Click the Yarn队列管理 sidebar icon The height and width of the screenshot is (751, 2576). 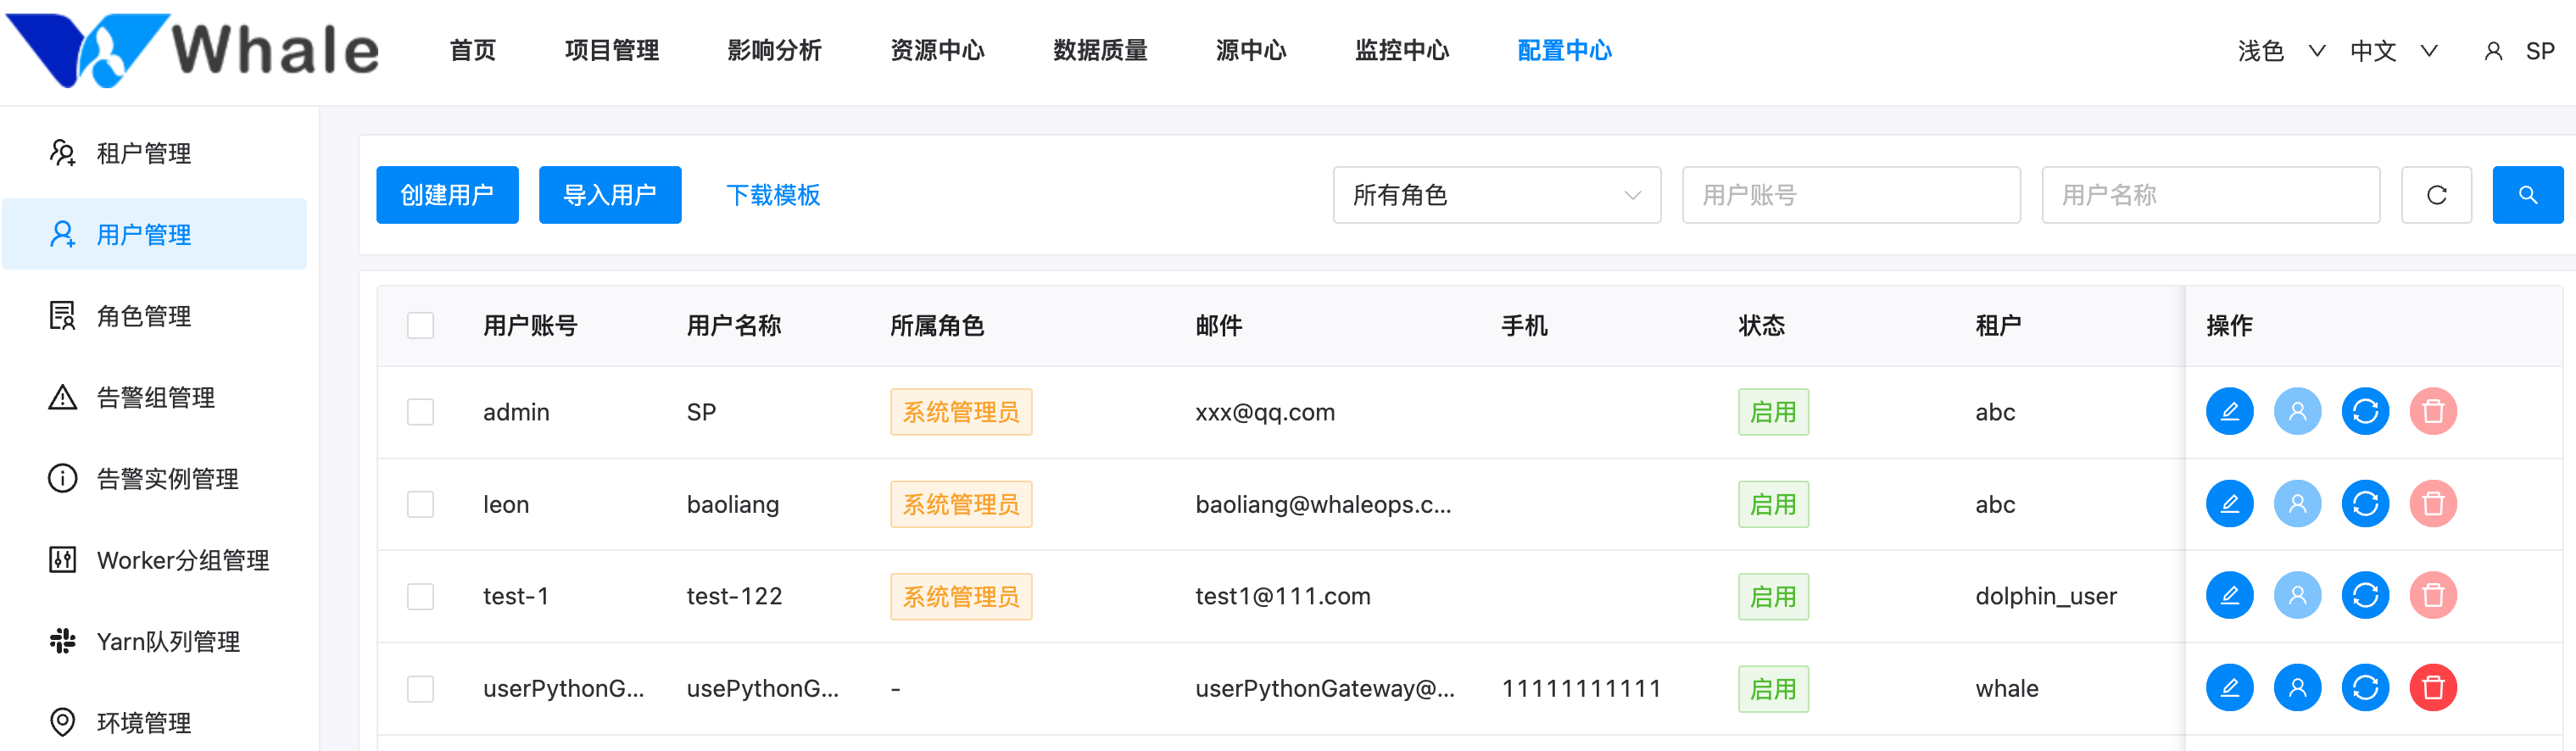point(62,641)
